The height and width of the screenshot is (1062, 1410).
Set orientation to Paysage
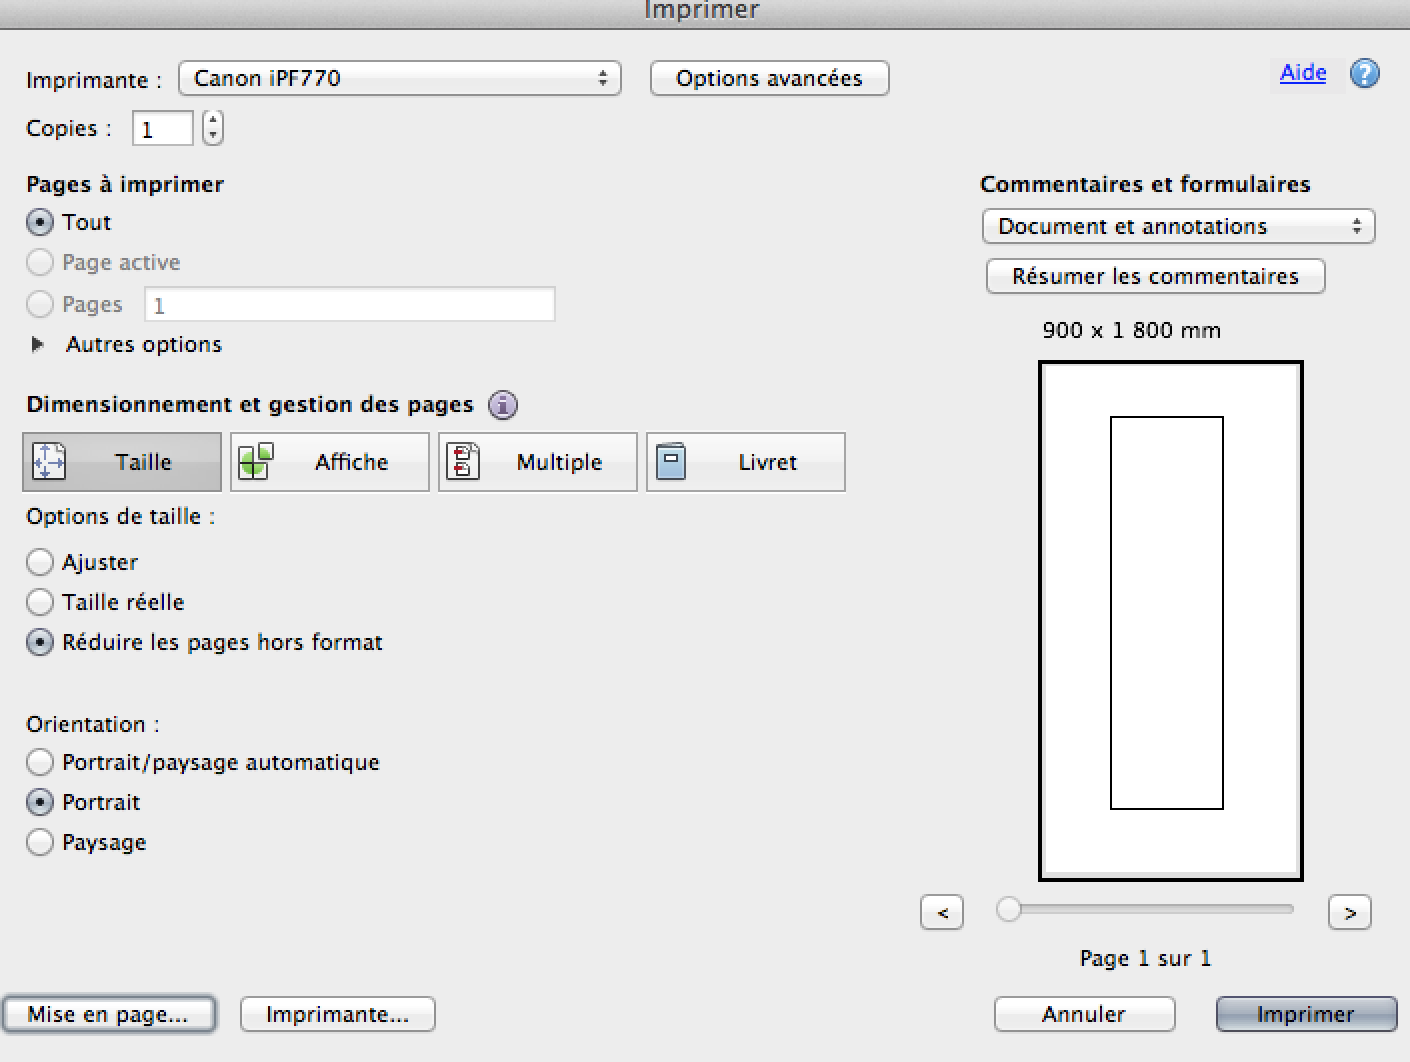(x=40, y=842)
